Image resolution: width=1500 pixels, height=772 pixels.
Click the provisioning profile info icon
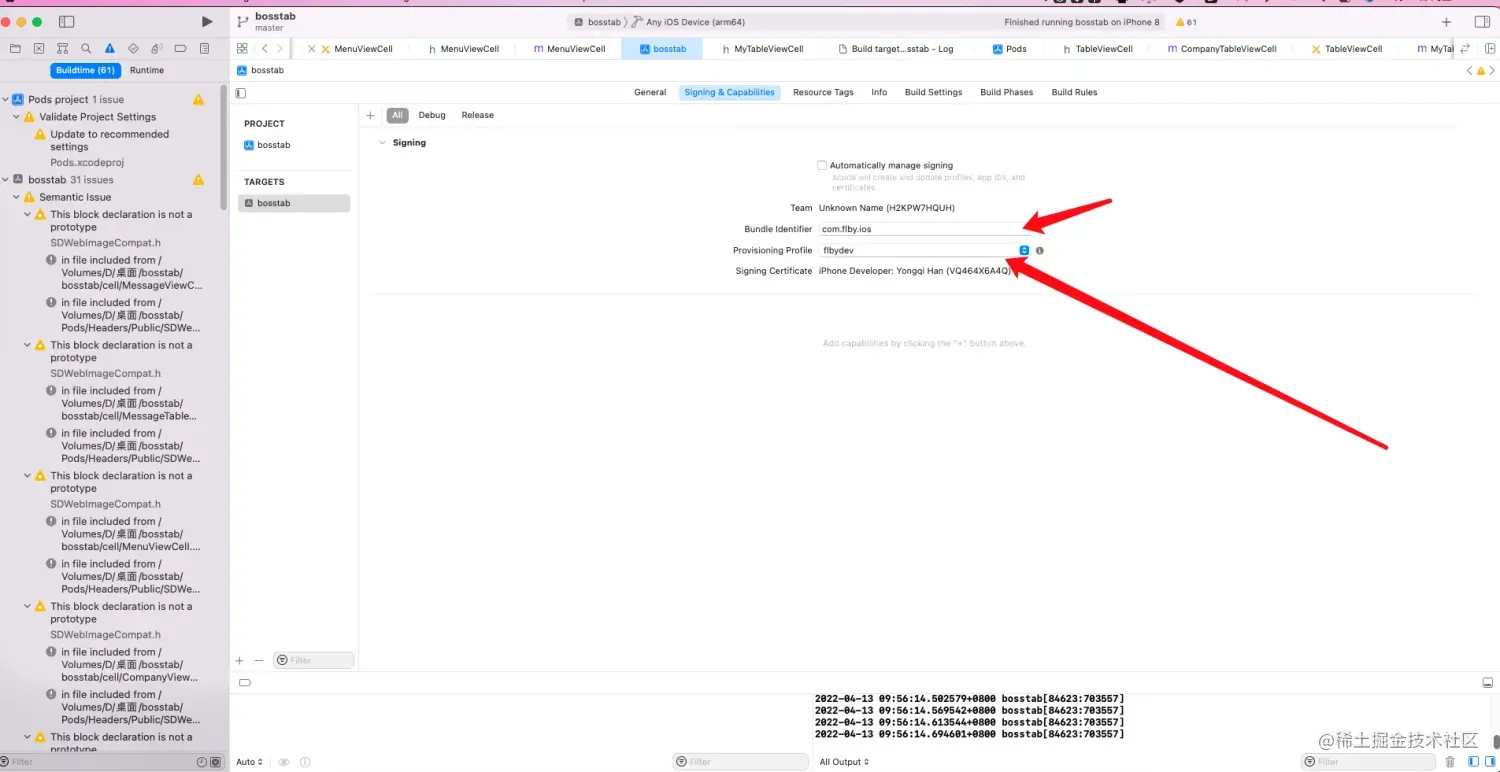(1040, 250)
